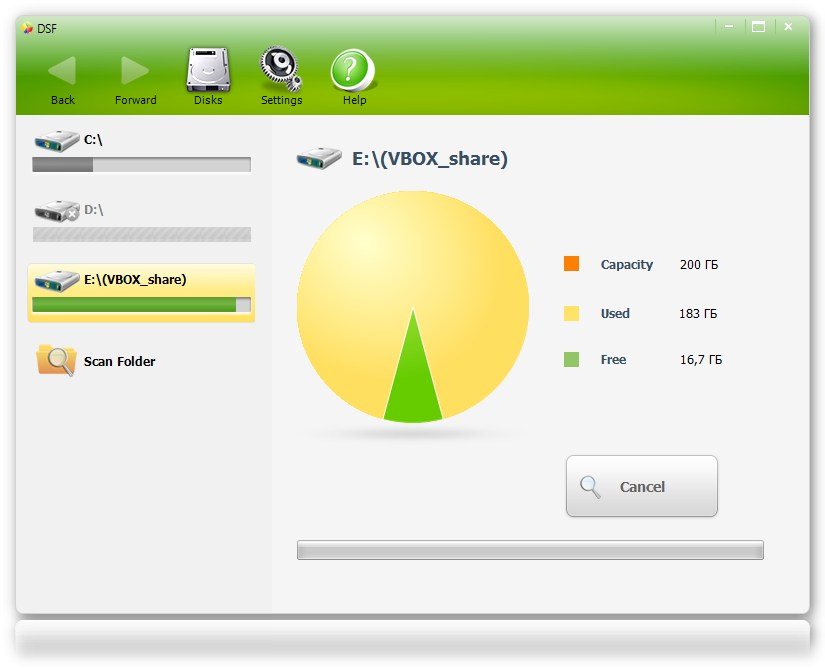Viewport: 825px width, 670px height.
Task: Open the Help question mark icon
Action: click(354, 70)
